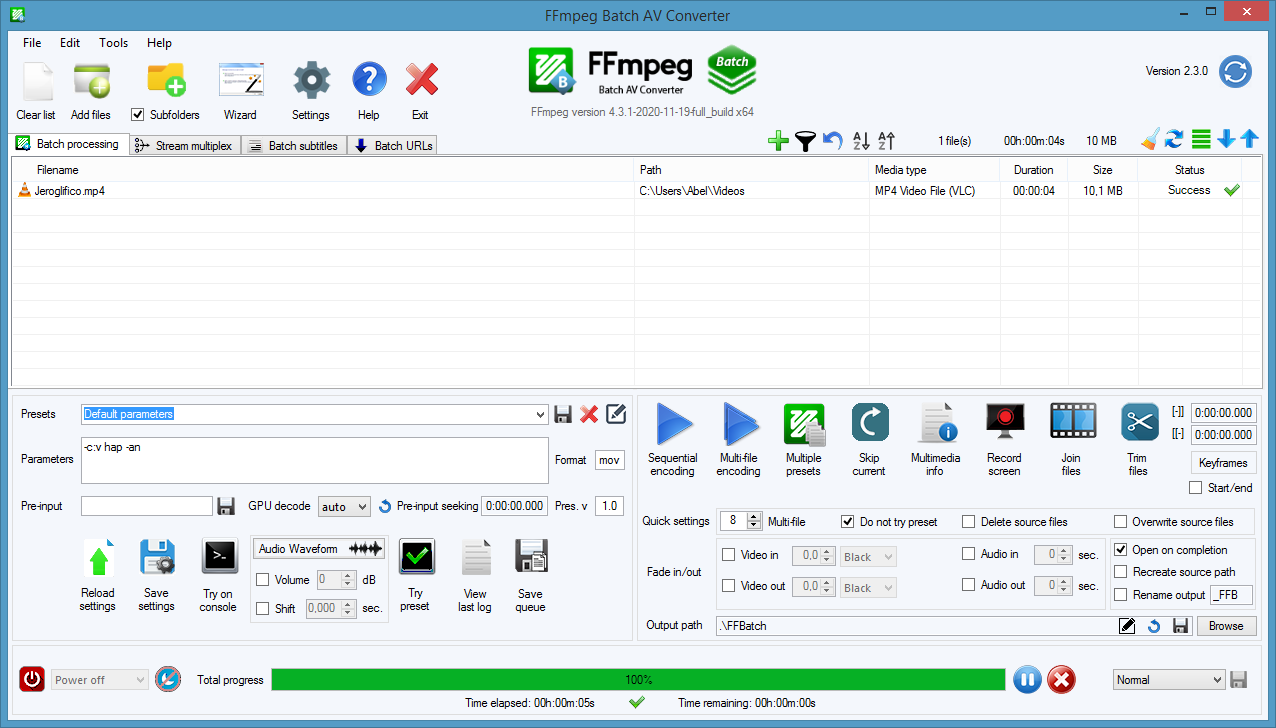Enable Overwrite source files
Screen dimensions: 1276x728
pos(1121,521)
